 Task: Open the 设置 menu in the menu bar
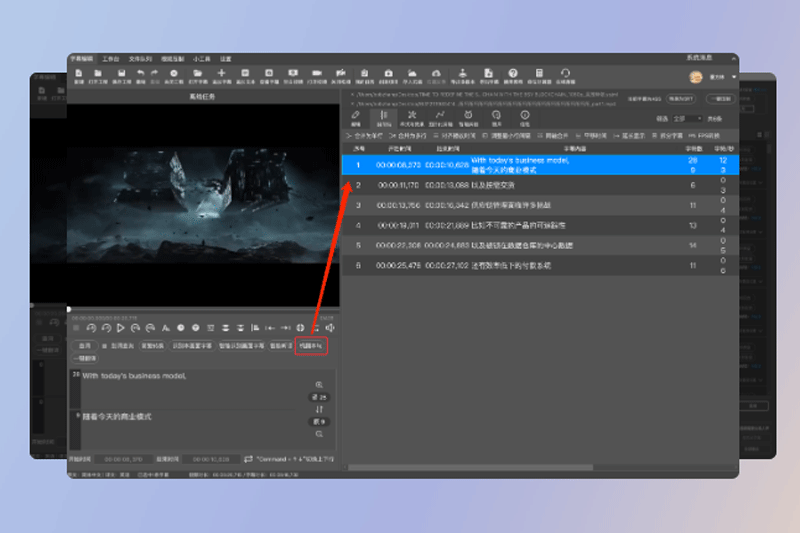click(226, 59)
